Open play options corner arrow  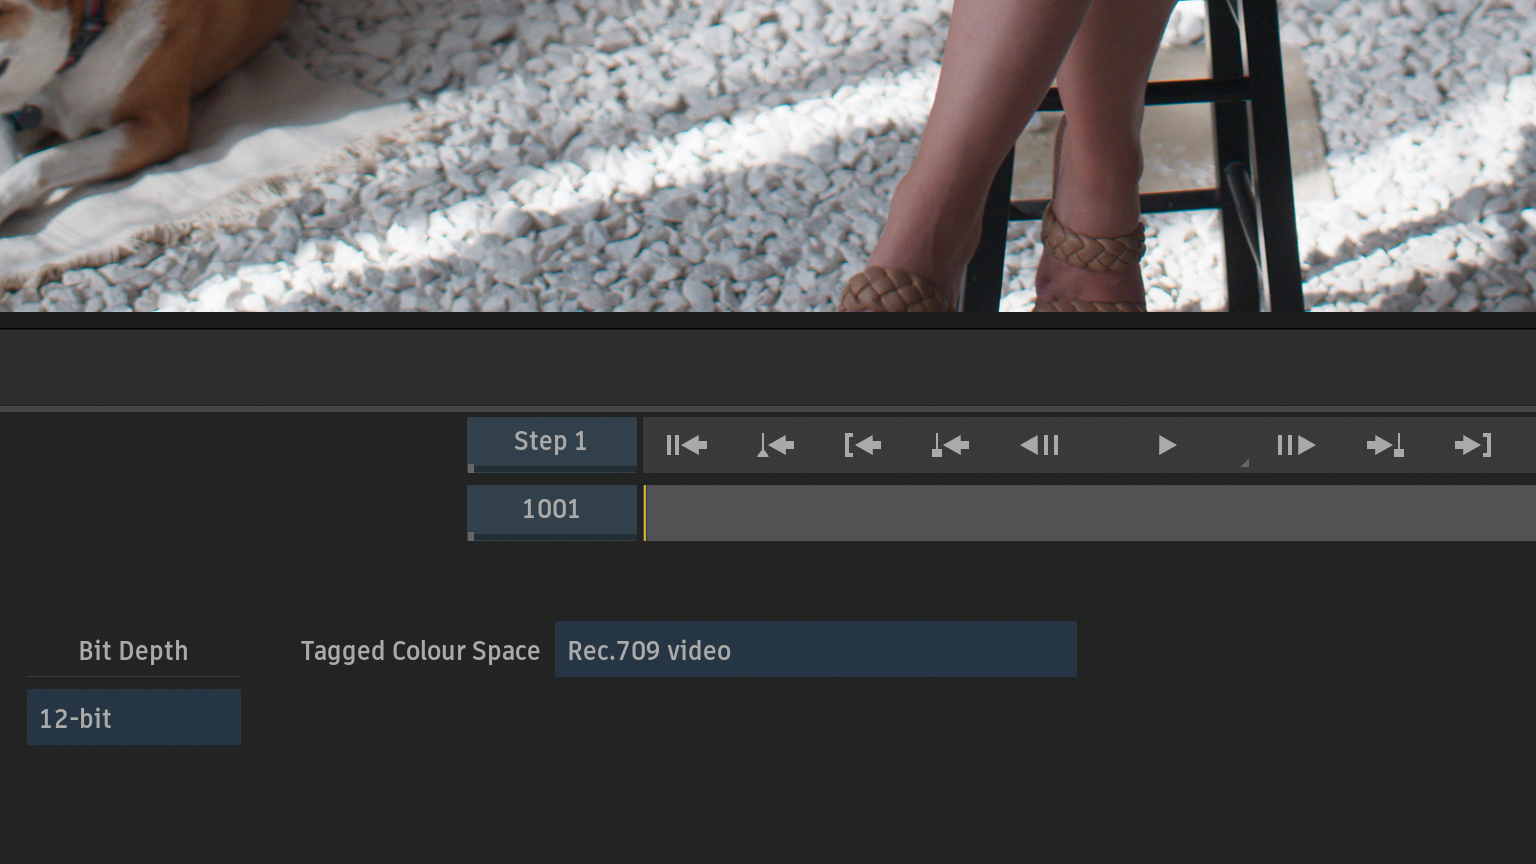(1245, 463)
